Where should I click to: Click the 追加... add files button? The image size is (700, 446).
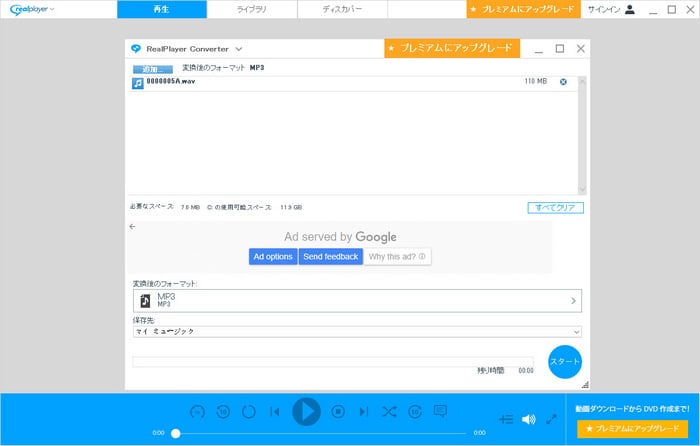point(153,69)
